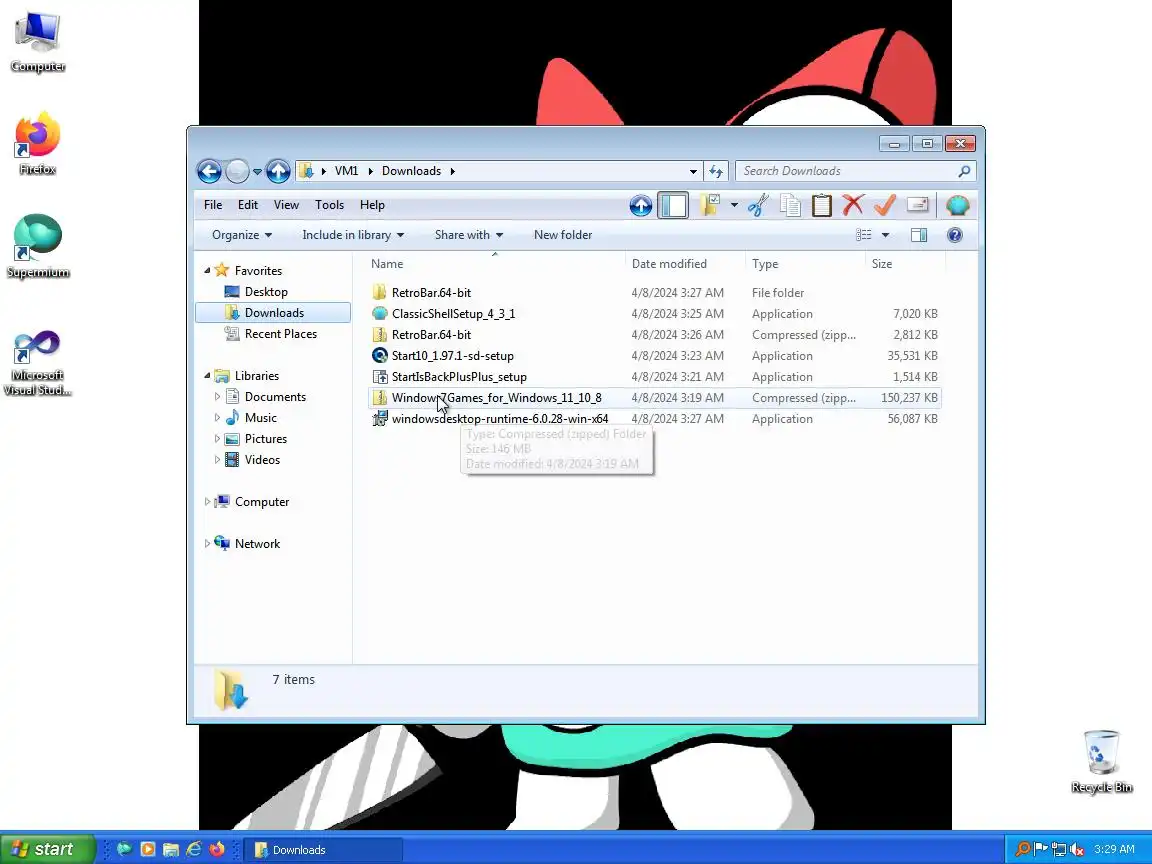Select Recent Places in Favorites
Screen dimensions: 1152x864
(x=281, y=334)
